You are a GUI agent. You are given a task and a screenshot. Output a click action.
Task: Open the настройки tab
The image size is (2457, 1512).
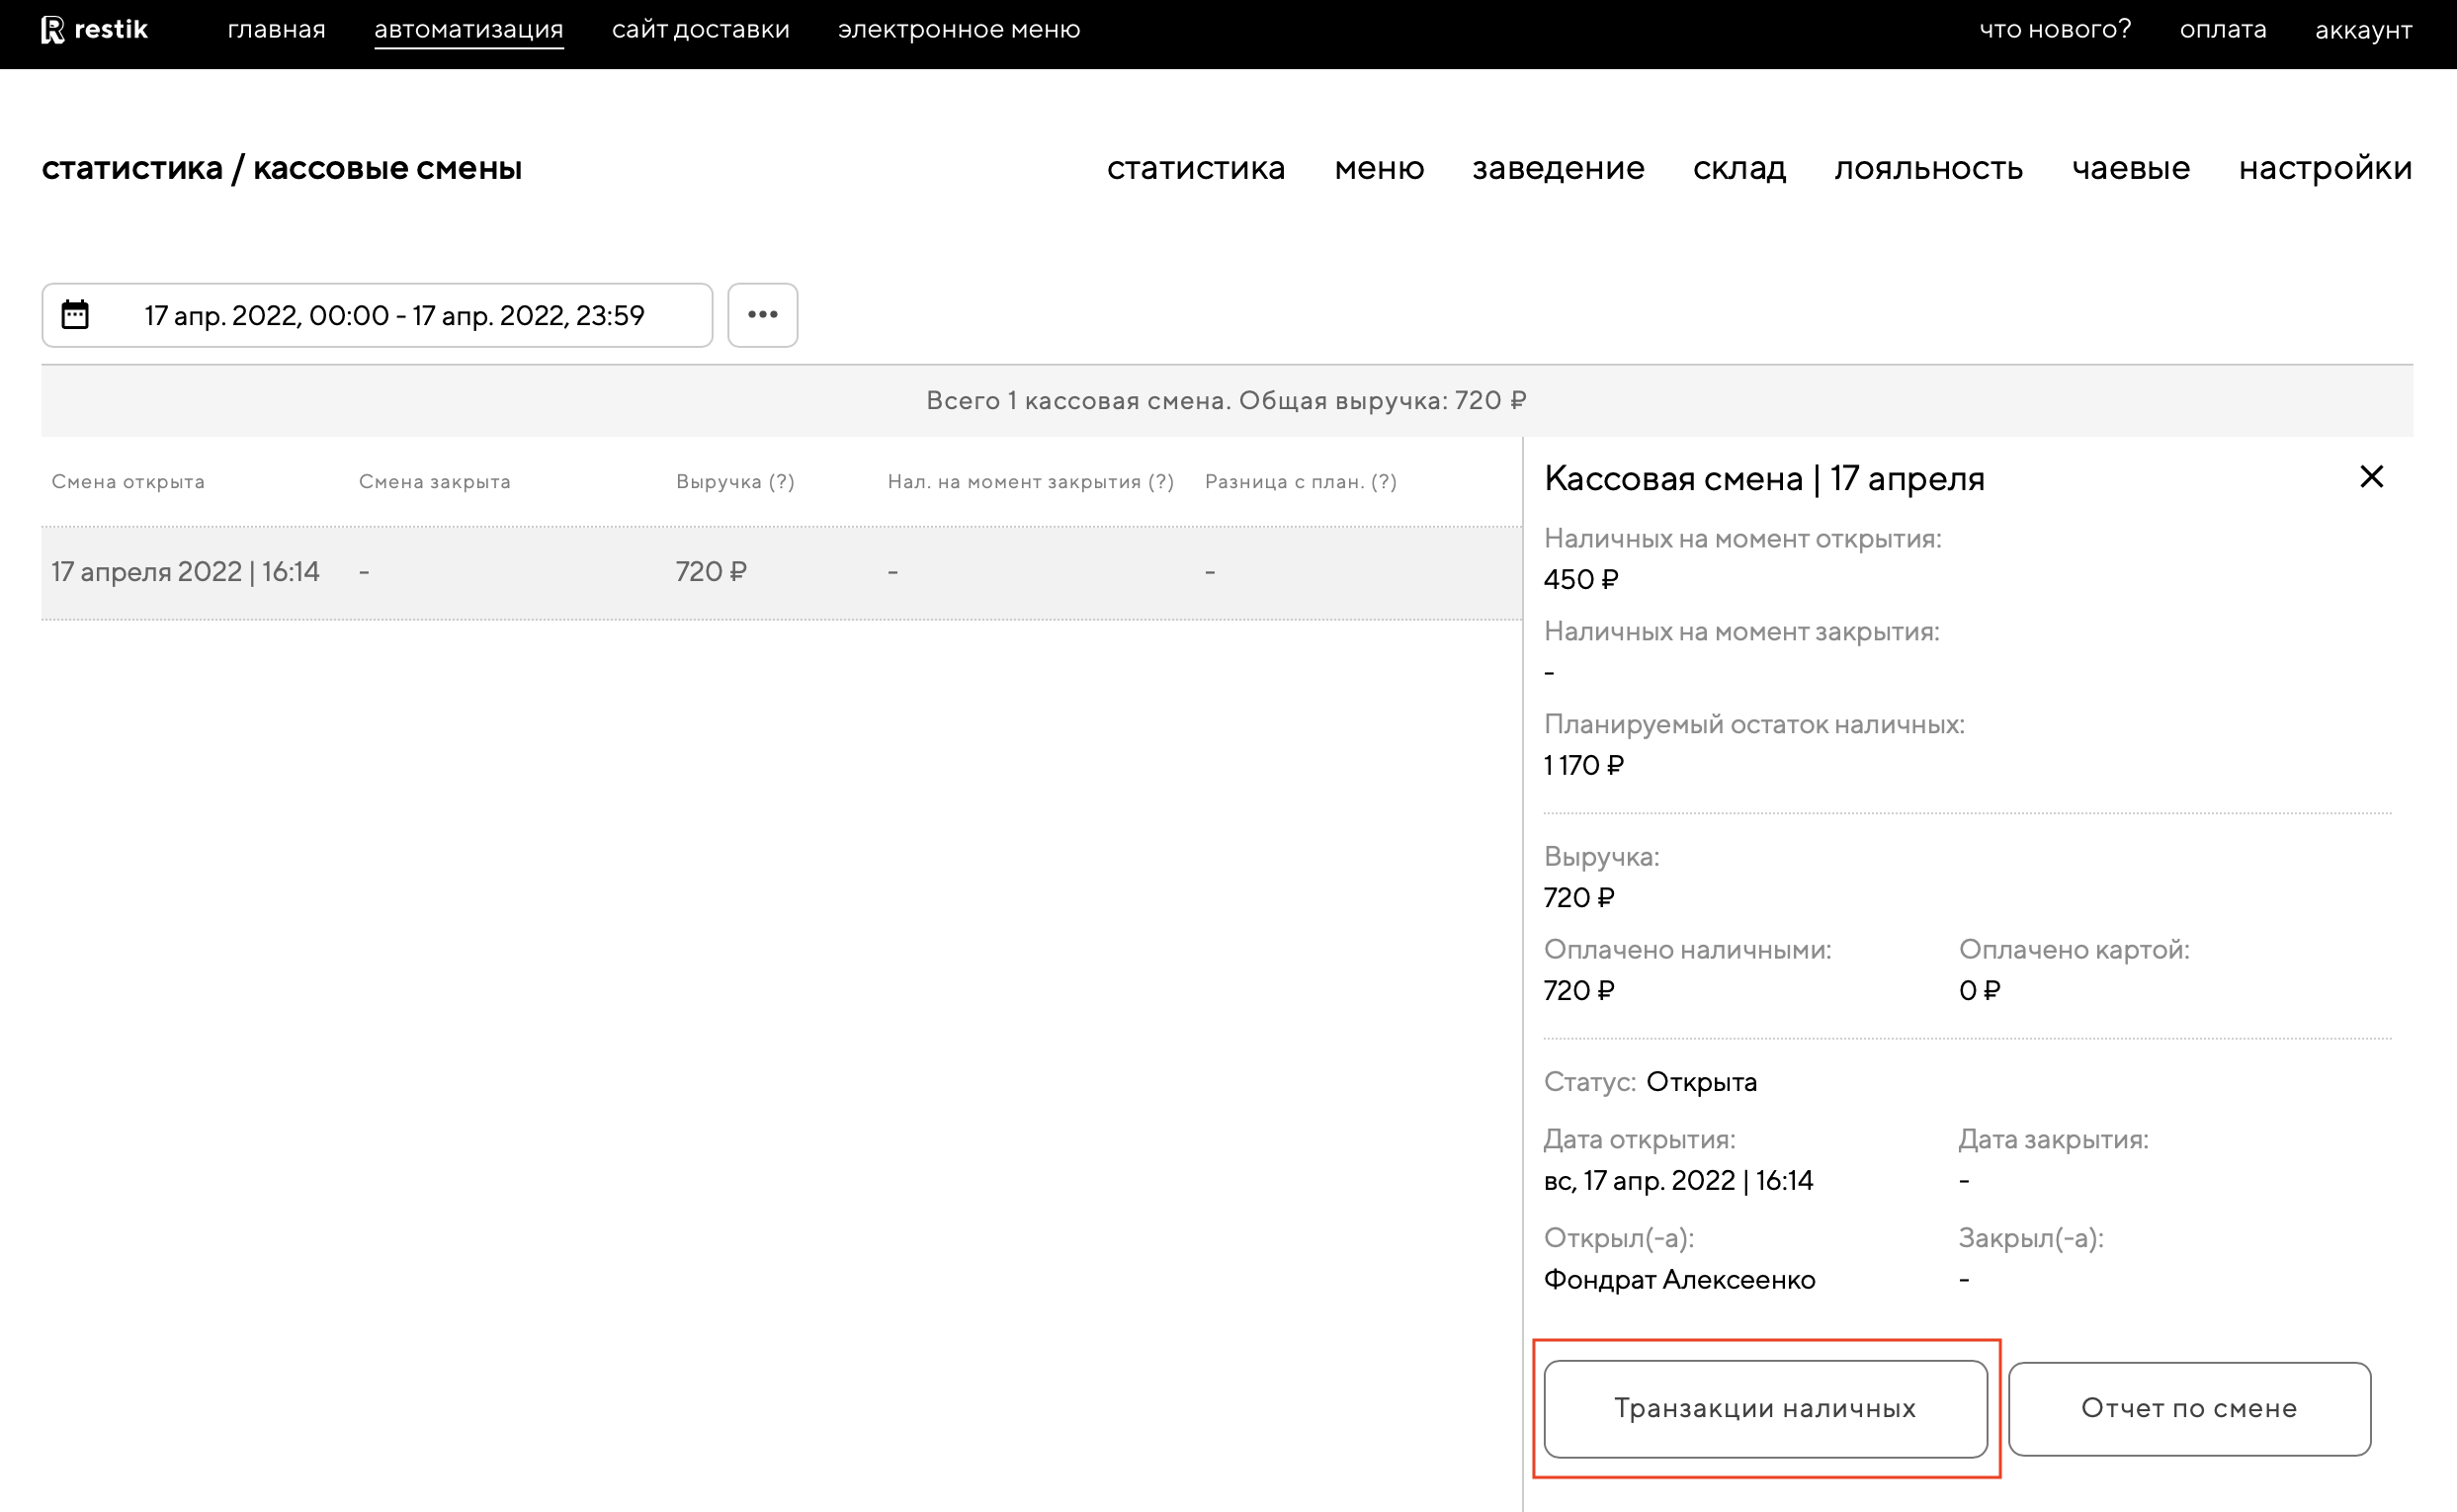pyautogui.click(x=2324, y=168)
